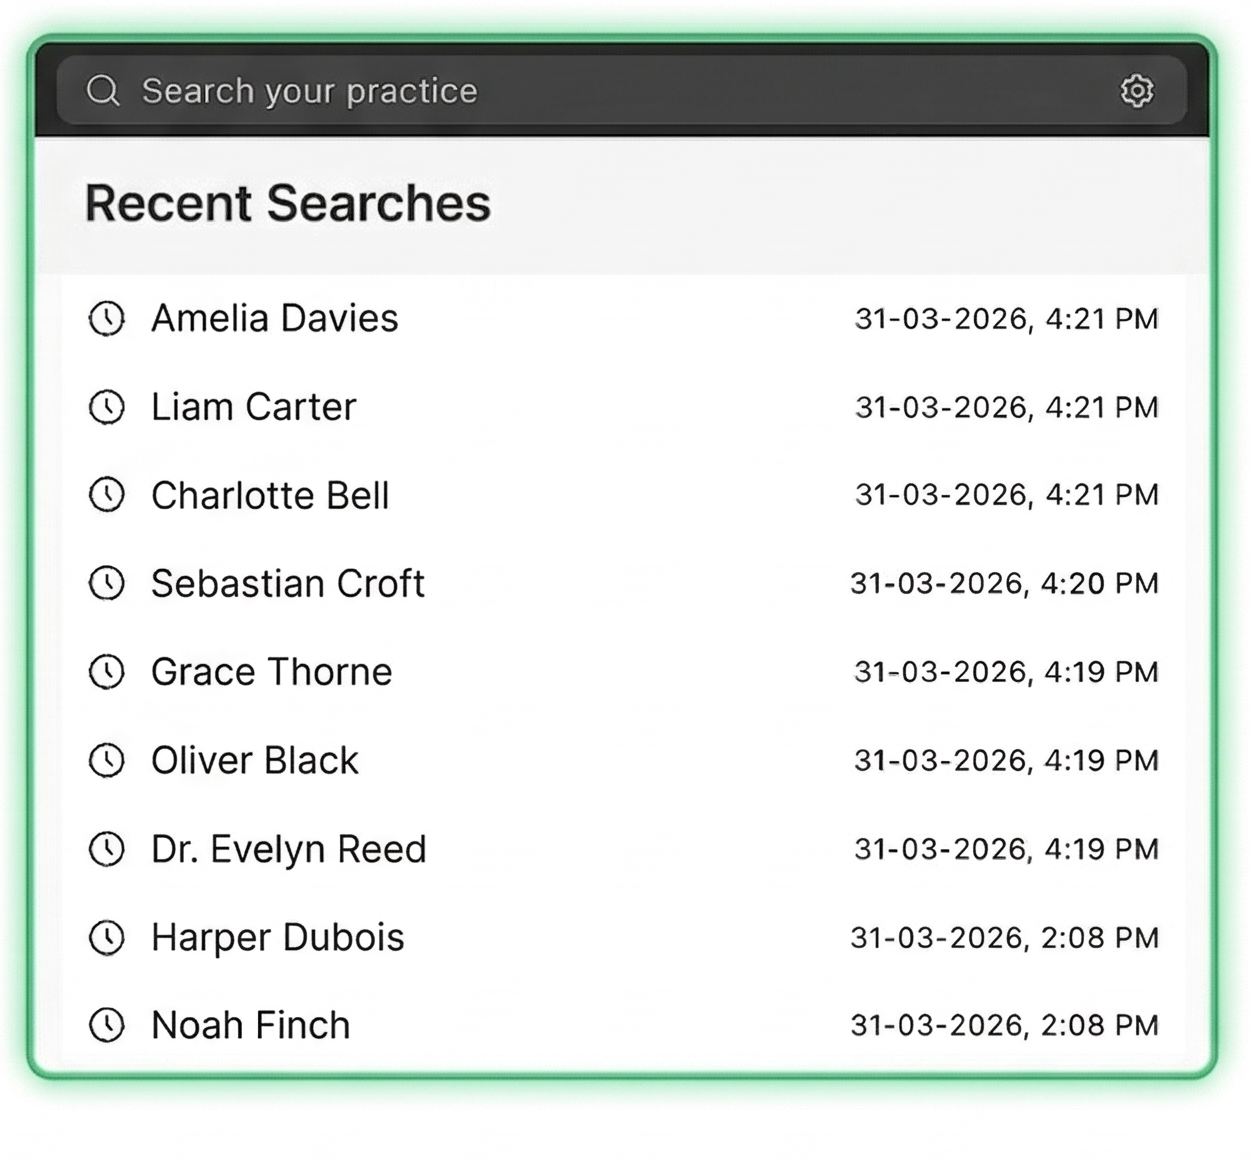Select the Noah Finch recent search
The height and width of the screenshot is (1165, 1251).
(x=251, y=1025)
